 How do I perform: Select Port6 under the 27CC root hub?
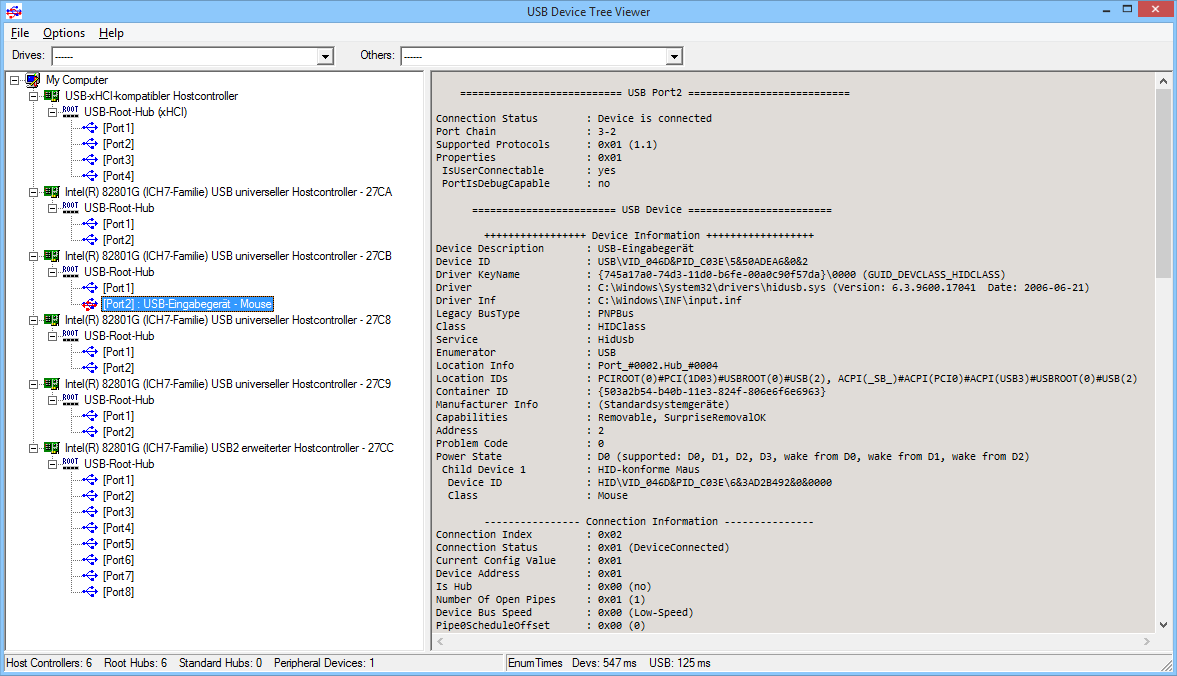tap(119, 560)
